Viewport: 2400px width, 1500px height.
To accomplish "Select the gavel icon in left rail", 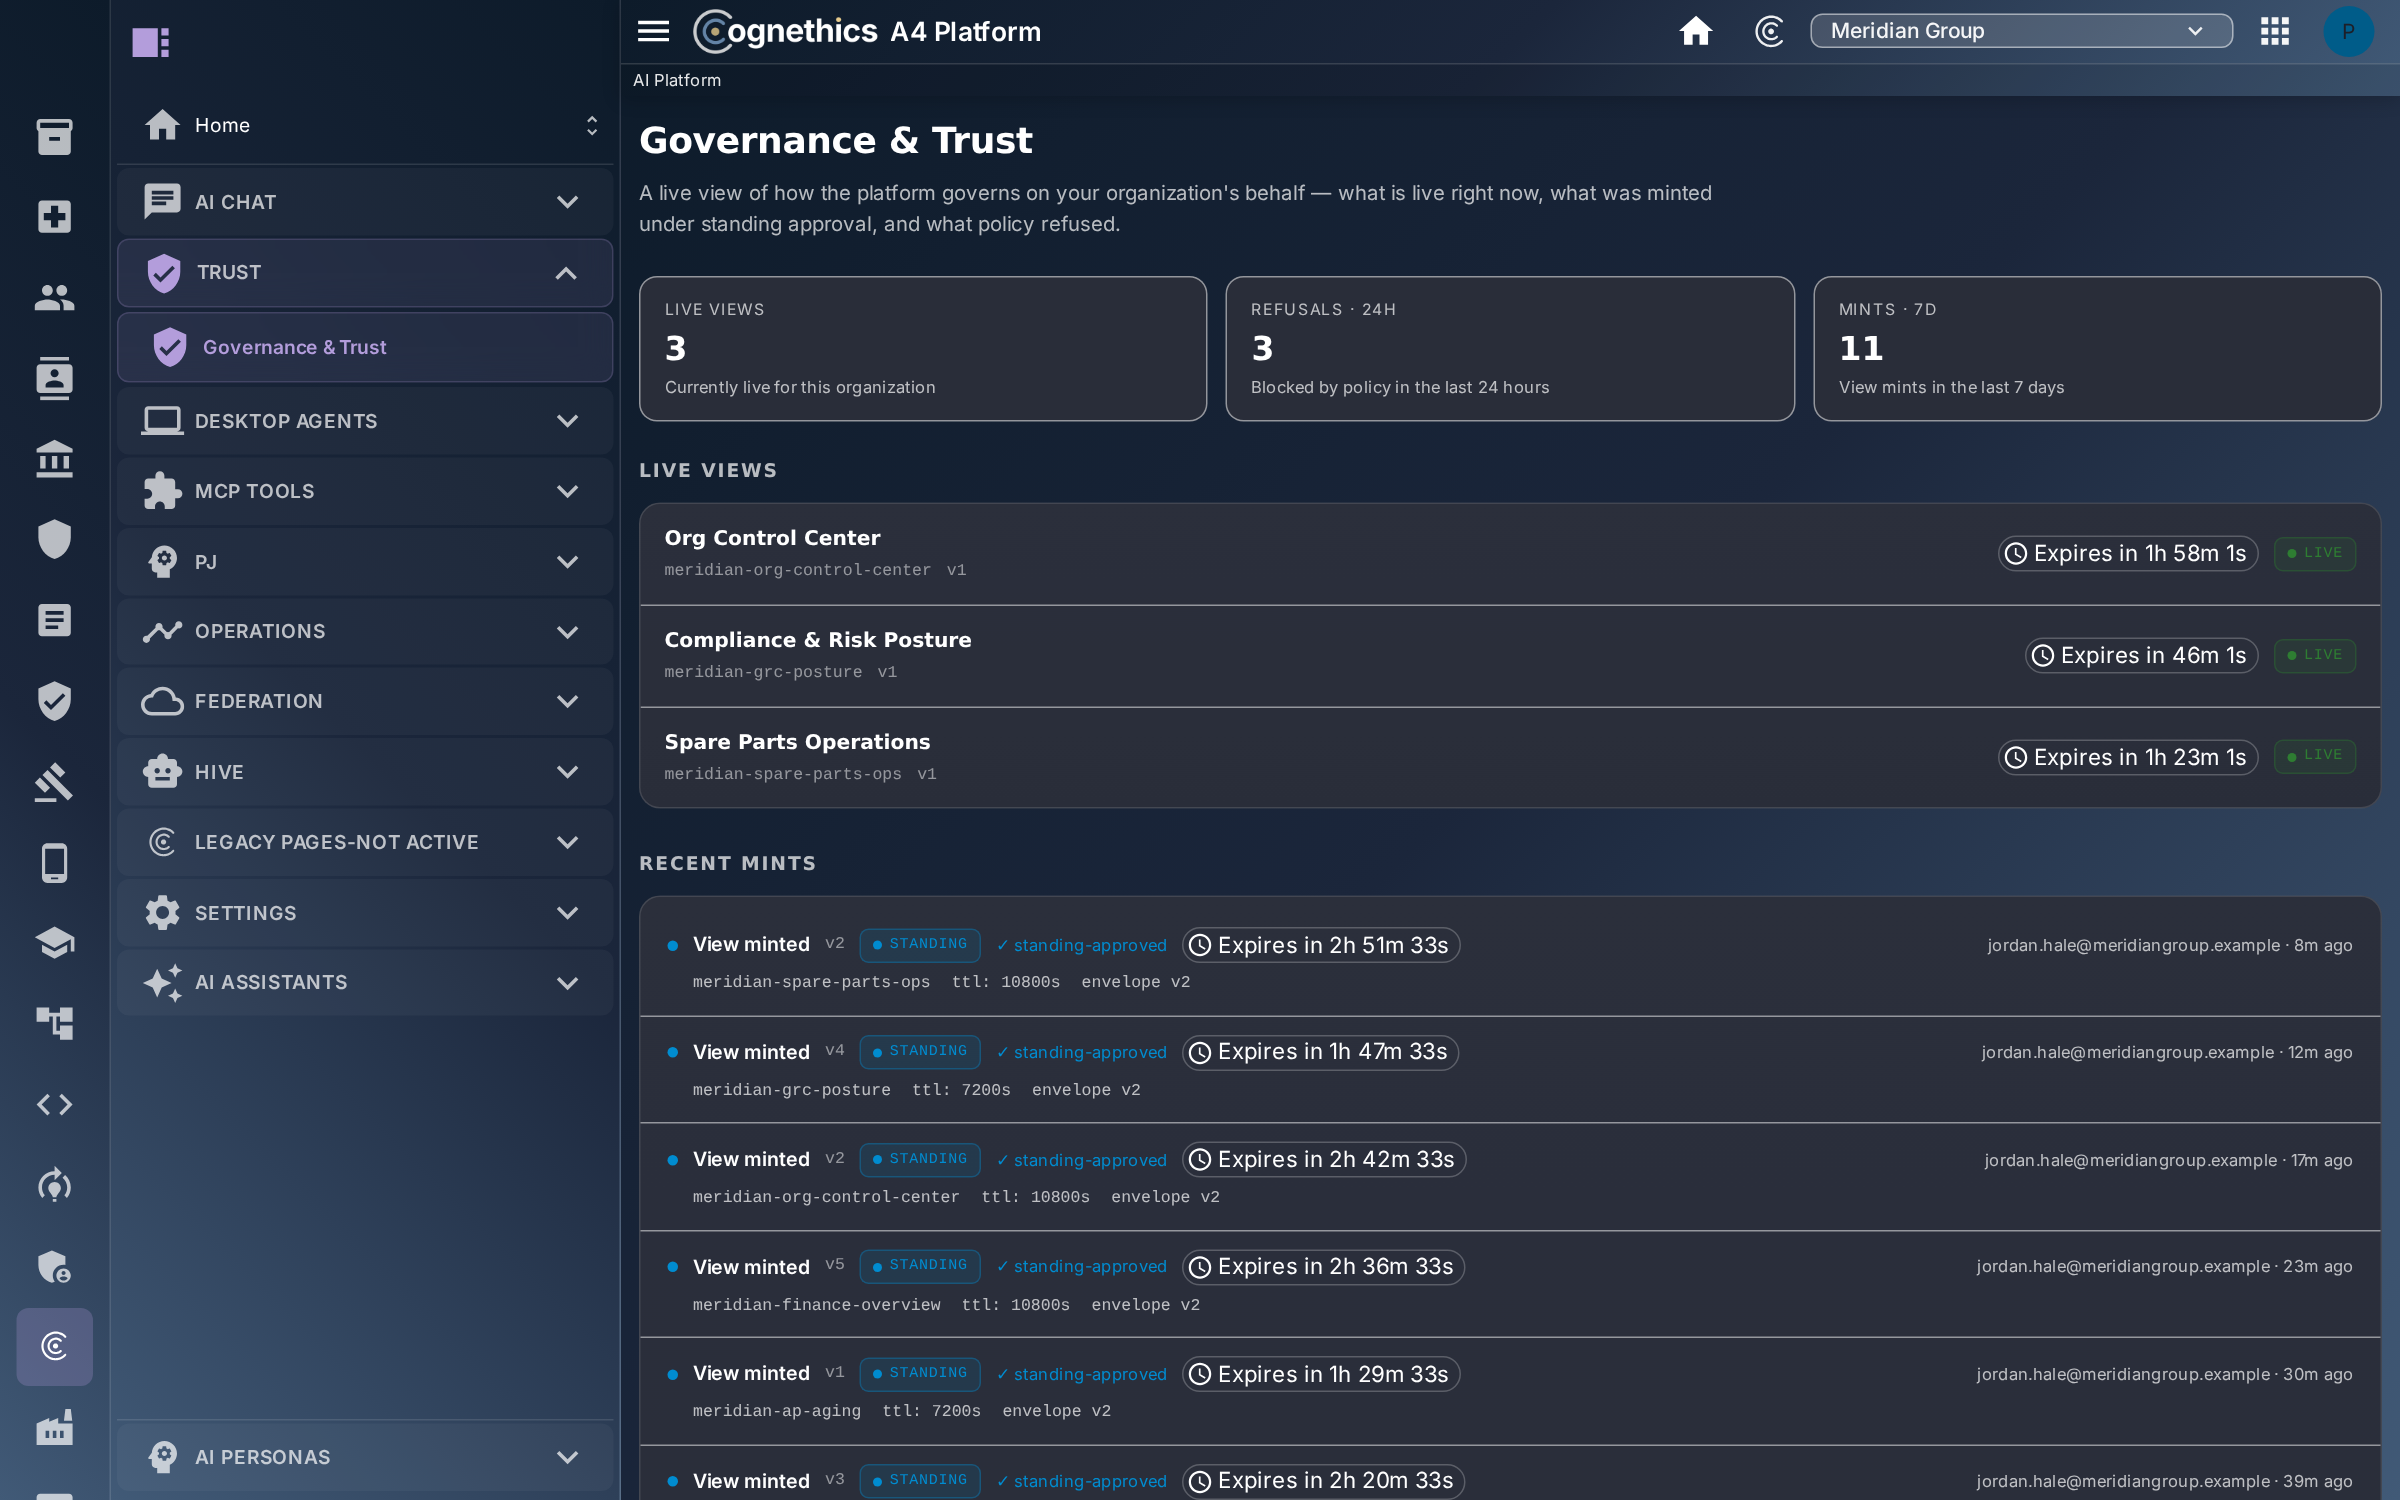I will coord(54,782).
